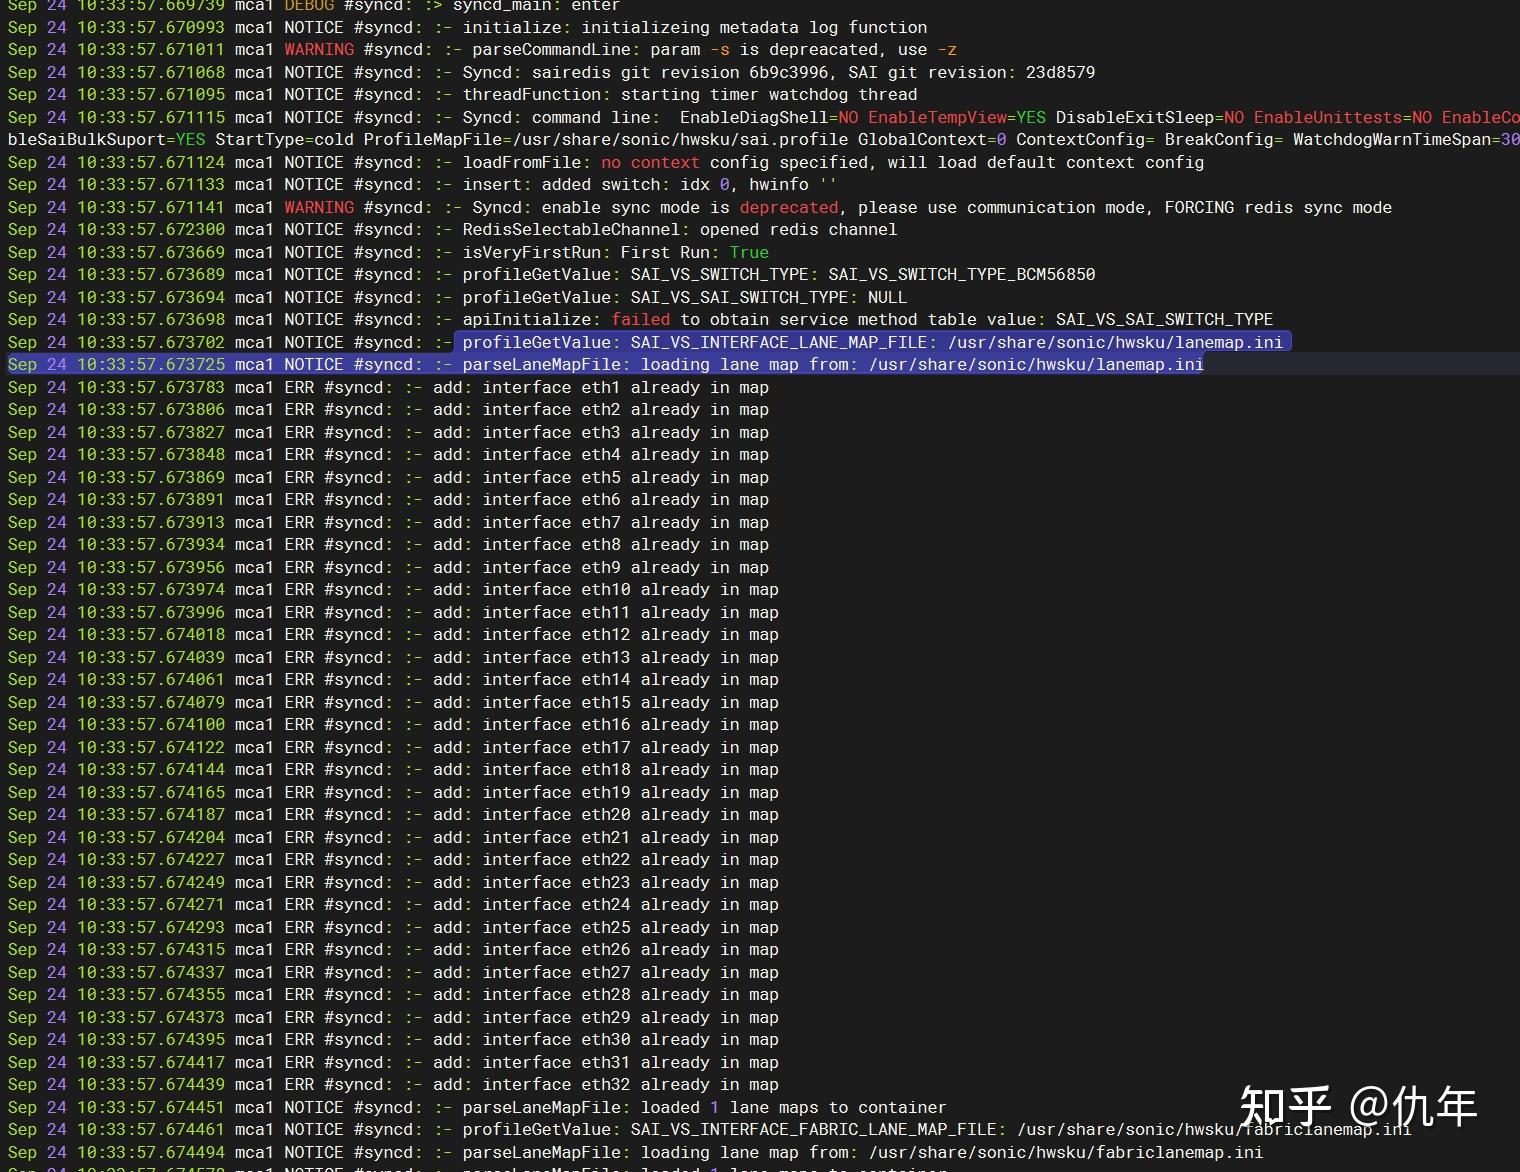Screen dimensions: 1520x1172
Task: Click the 'EnableTempView=YES' text
Action: (957, 117)
